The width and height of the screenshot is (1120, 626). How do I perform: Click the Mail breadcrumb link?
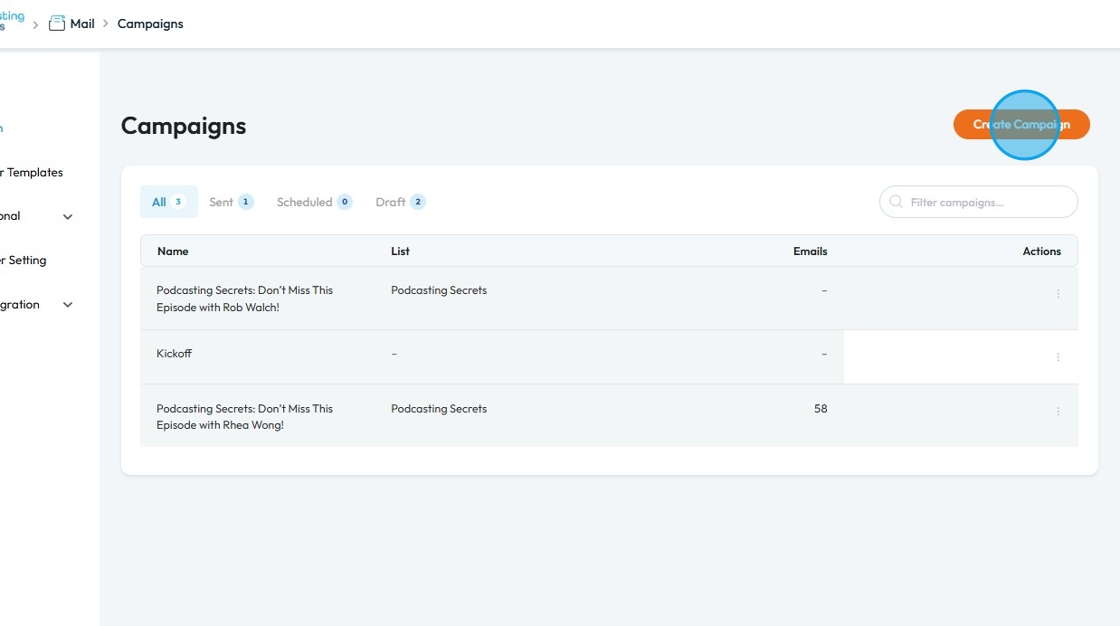click(x=82, y=24)
